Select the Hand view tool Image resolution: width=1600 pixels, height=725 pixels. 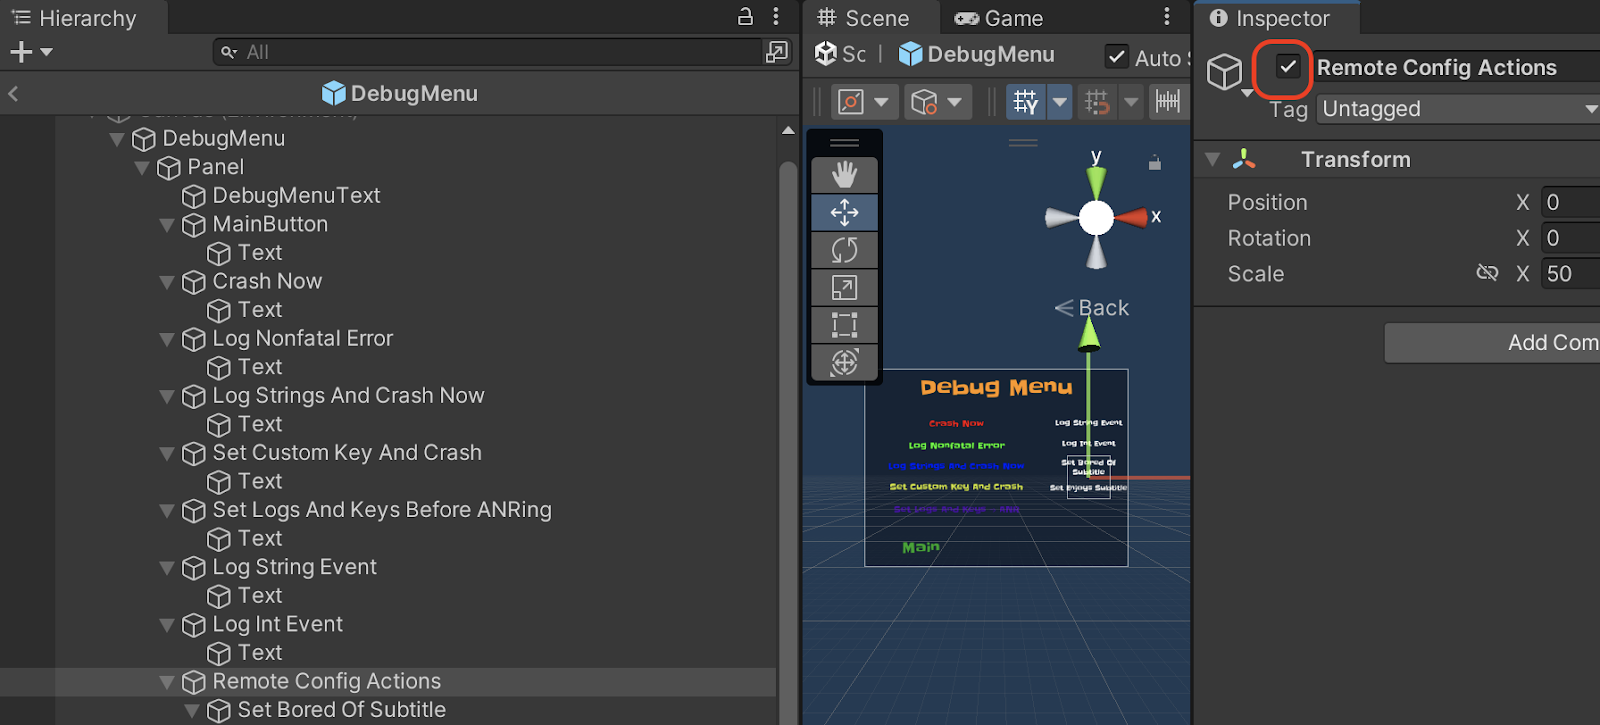[x=844, y=175]
